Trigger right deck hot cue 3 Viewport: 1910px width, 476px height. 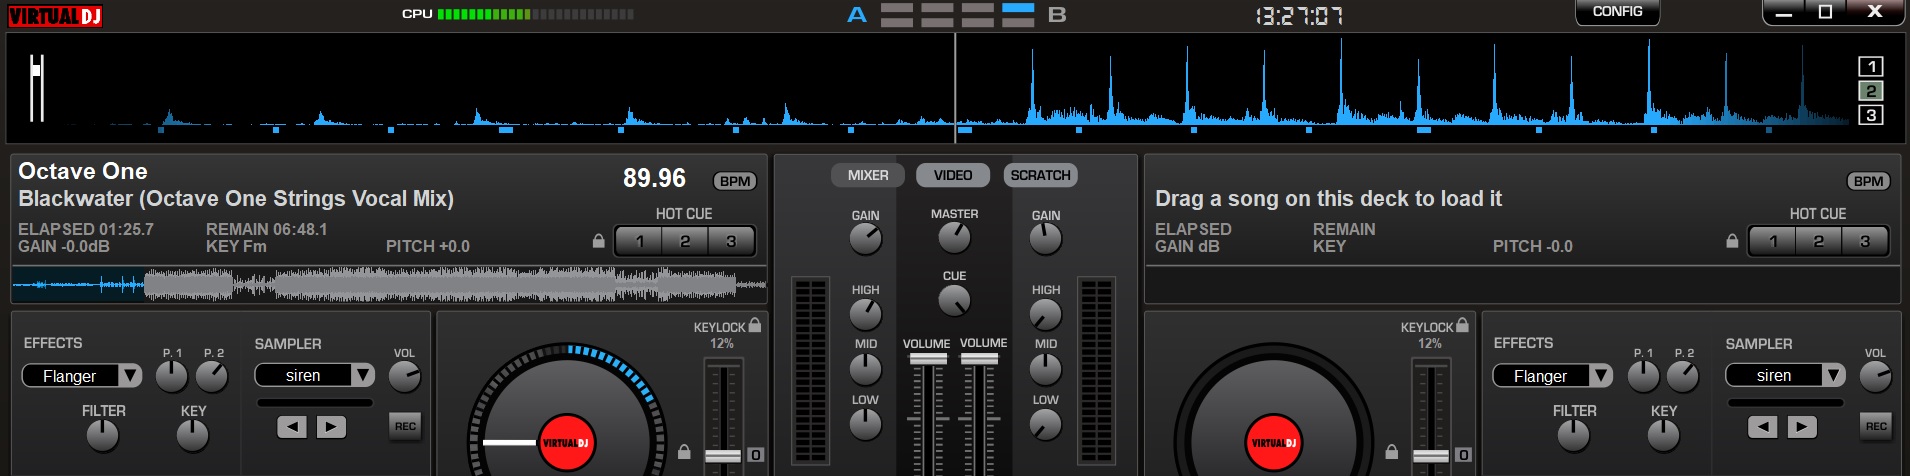1865,241
